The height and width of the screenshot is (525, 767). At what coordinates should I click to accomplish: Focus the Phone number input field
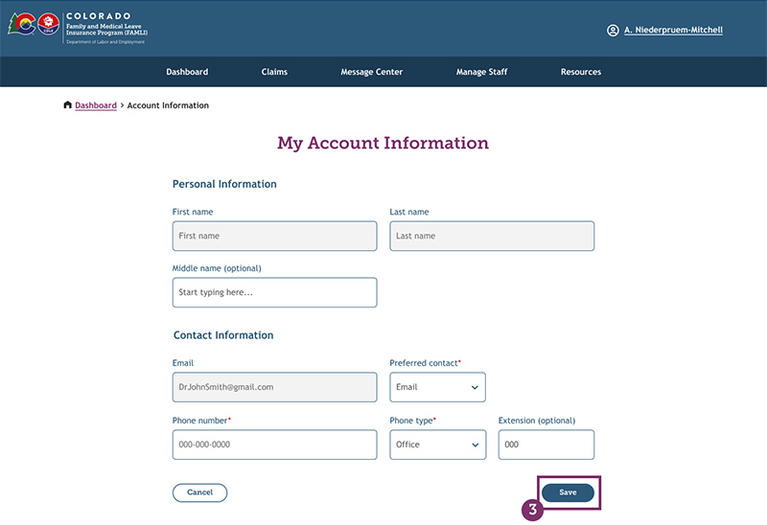[274, 445]
